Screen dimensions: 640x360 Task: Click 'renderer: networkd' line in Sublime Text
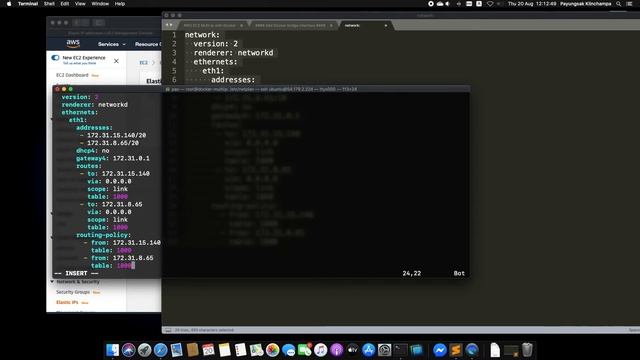point(233,53)
